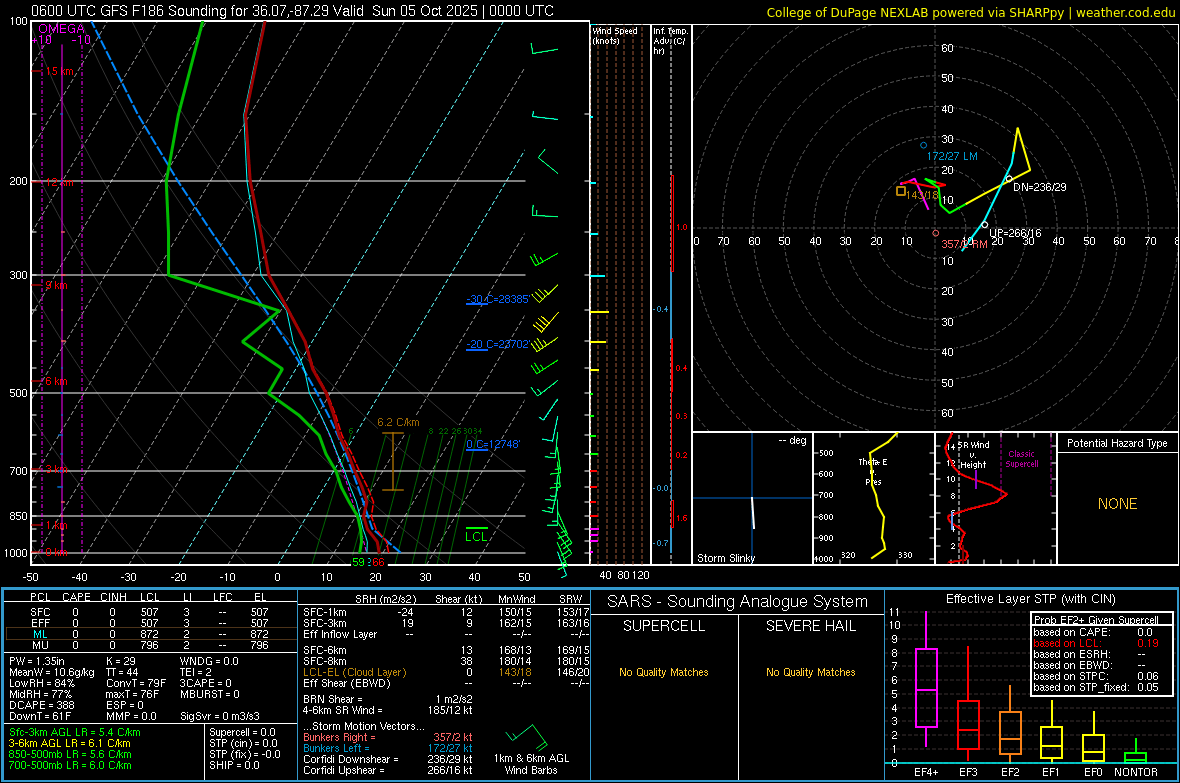This screenshot has height=783, width=1180.
Task: Select the highlighted ML parcel row
Action: coord(150,634)
